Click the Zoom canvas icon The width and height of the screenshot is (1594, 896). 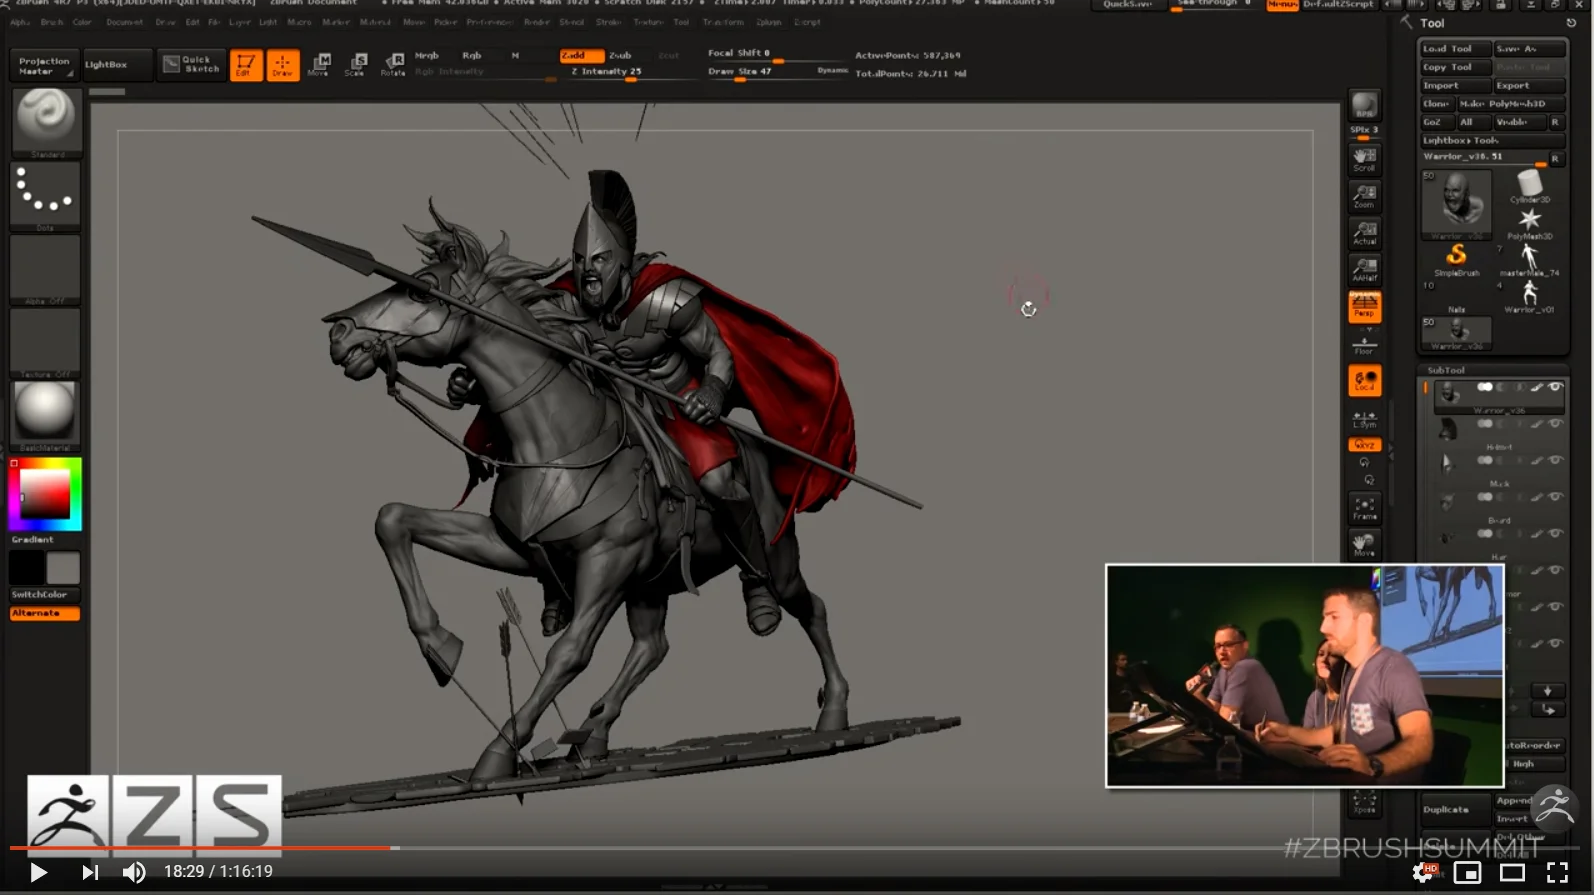[1364, 196]
